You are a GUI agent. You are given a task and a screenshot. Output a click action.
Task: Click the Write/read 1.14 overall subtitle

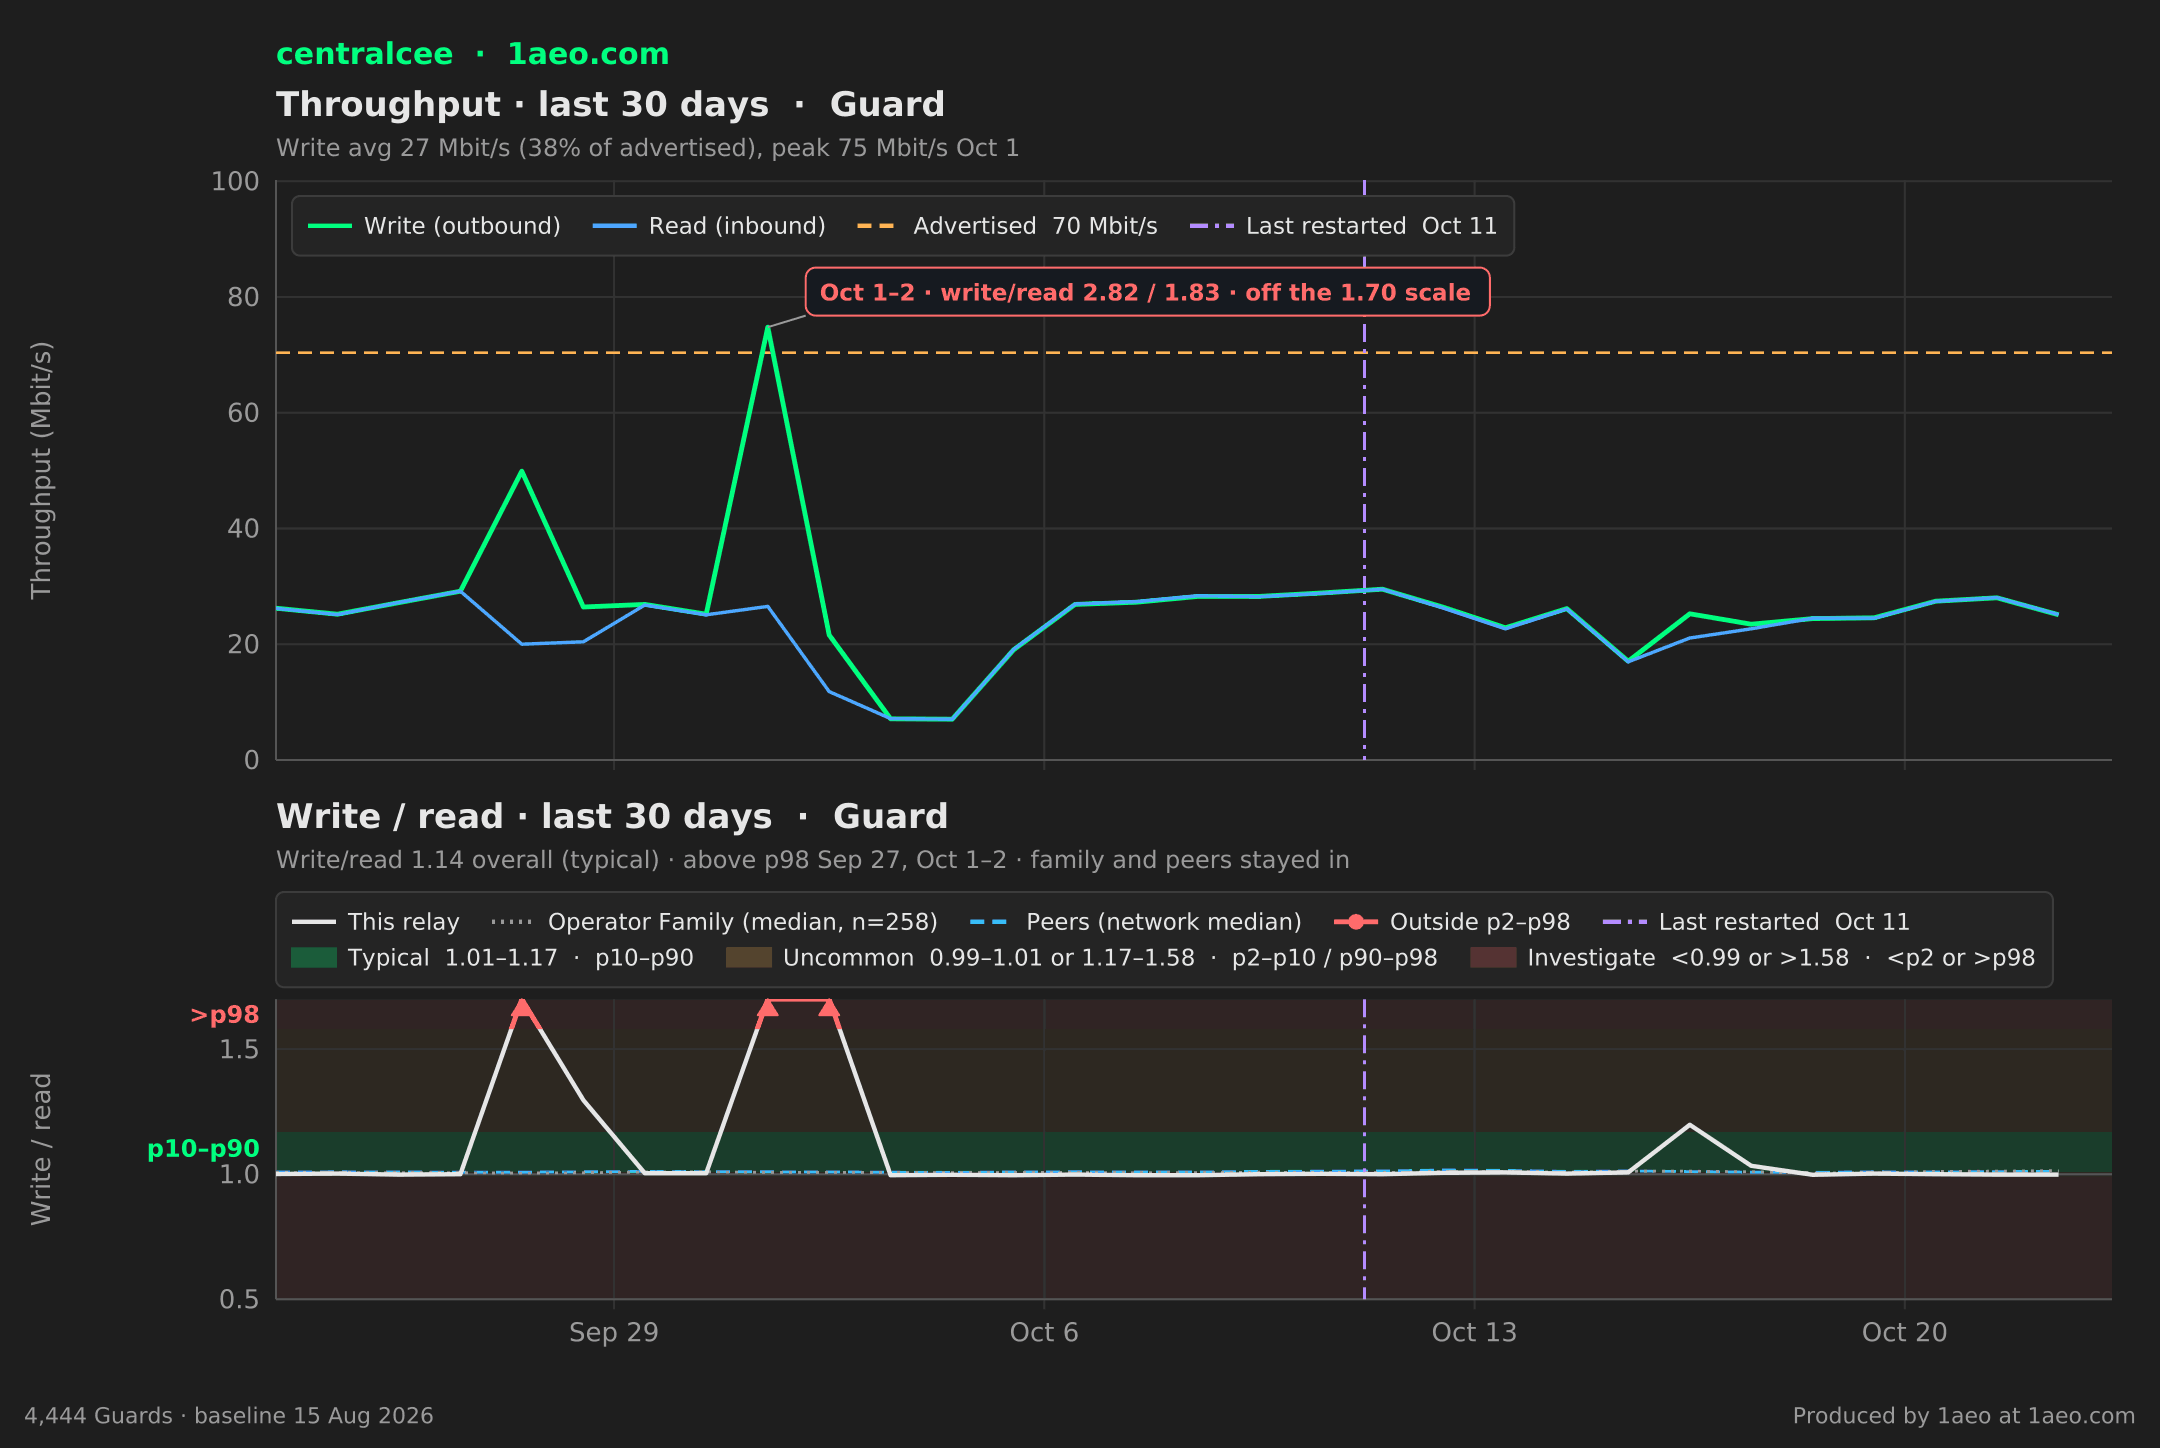point(812,860)
